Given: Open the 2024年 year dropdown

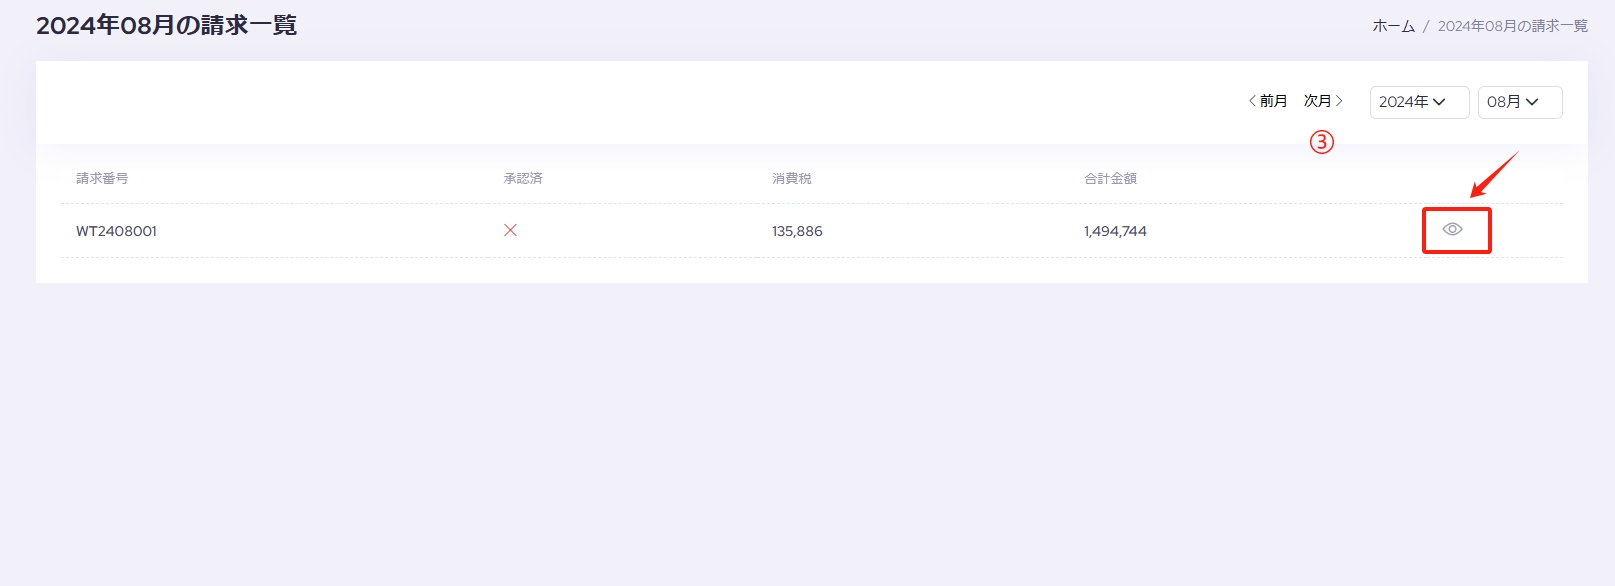Looking at the screenshot, I should click(1419, 102).
